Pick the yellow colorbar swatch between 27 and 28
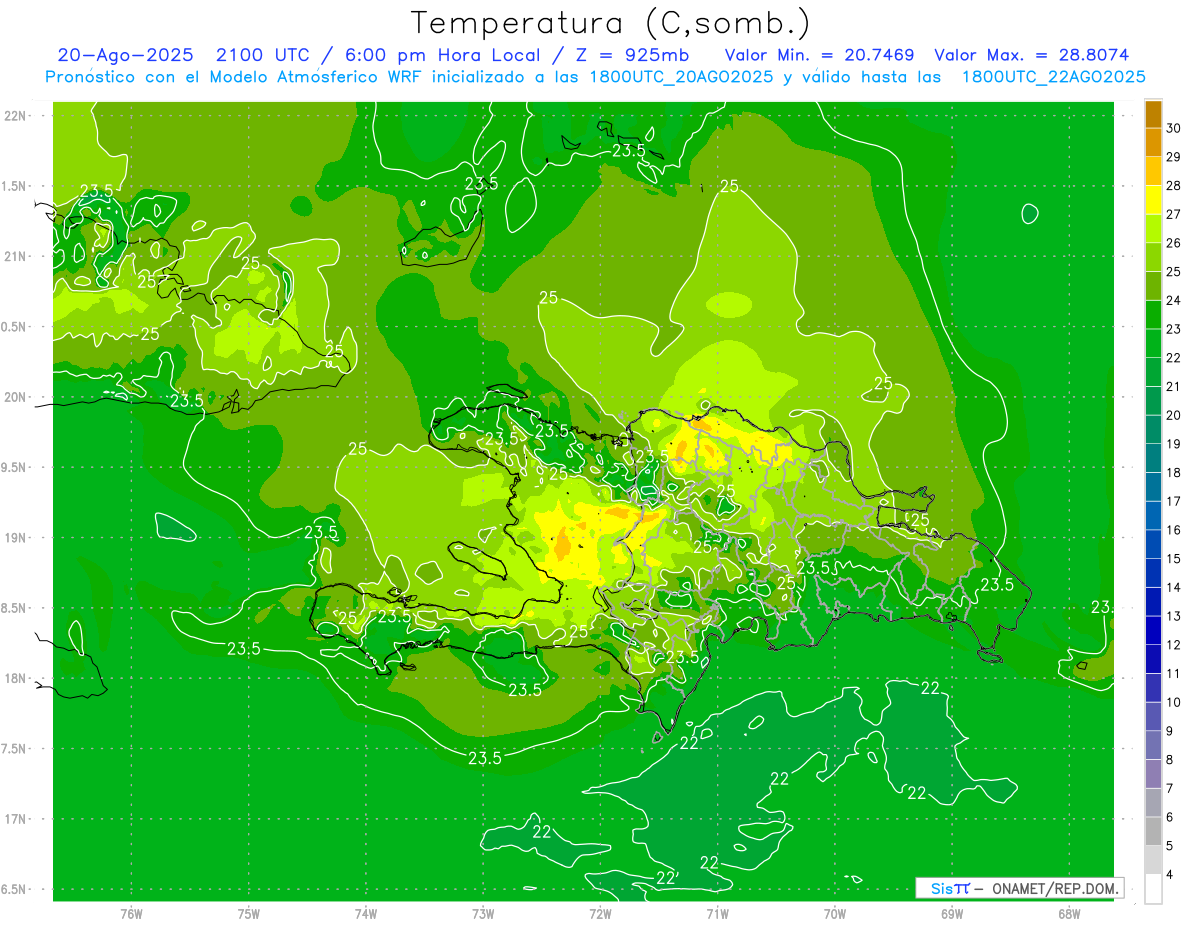 [x=1153, y=200]
